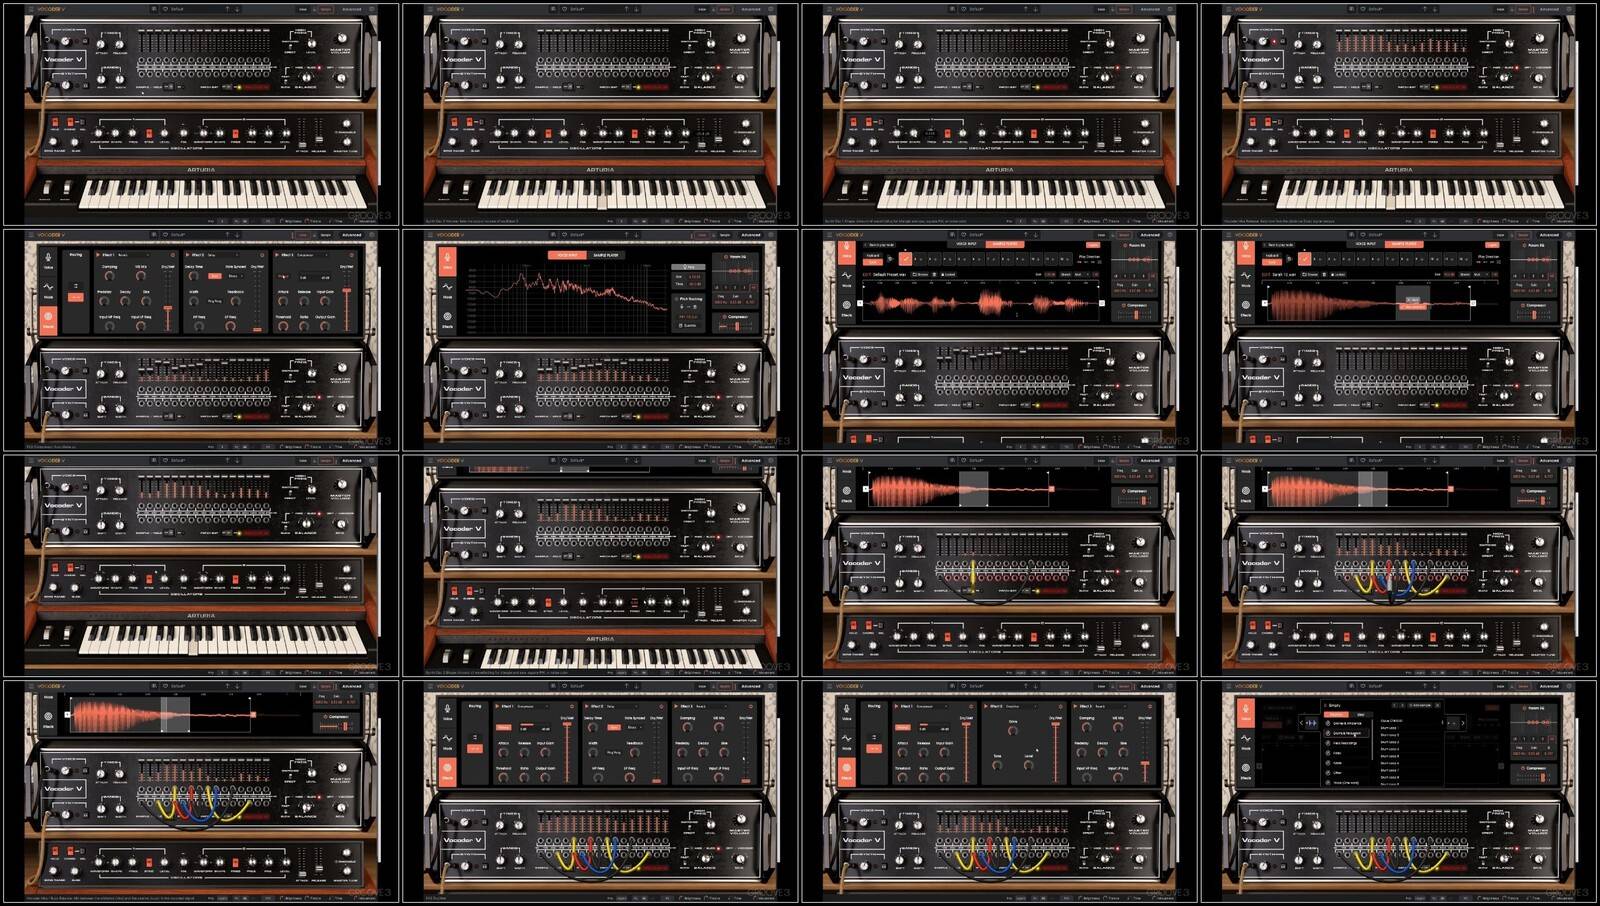Select User tab in the sample-browser popup
The image size is (1600, 906).
(1361, 715)
